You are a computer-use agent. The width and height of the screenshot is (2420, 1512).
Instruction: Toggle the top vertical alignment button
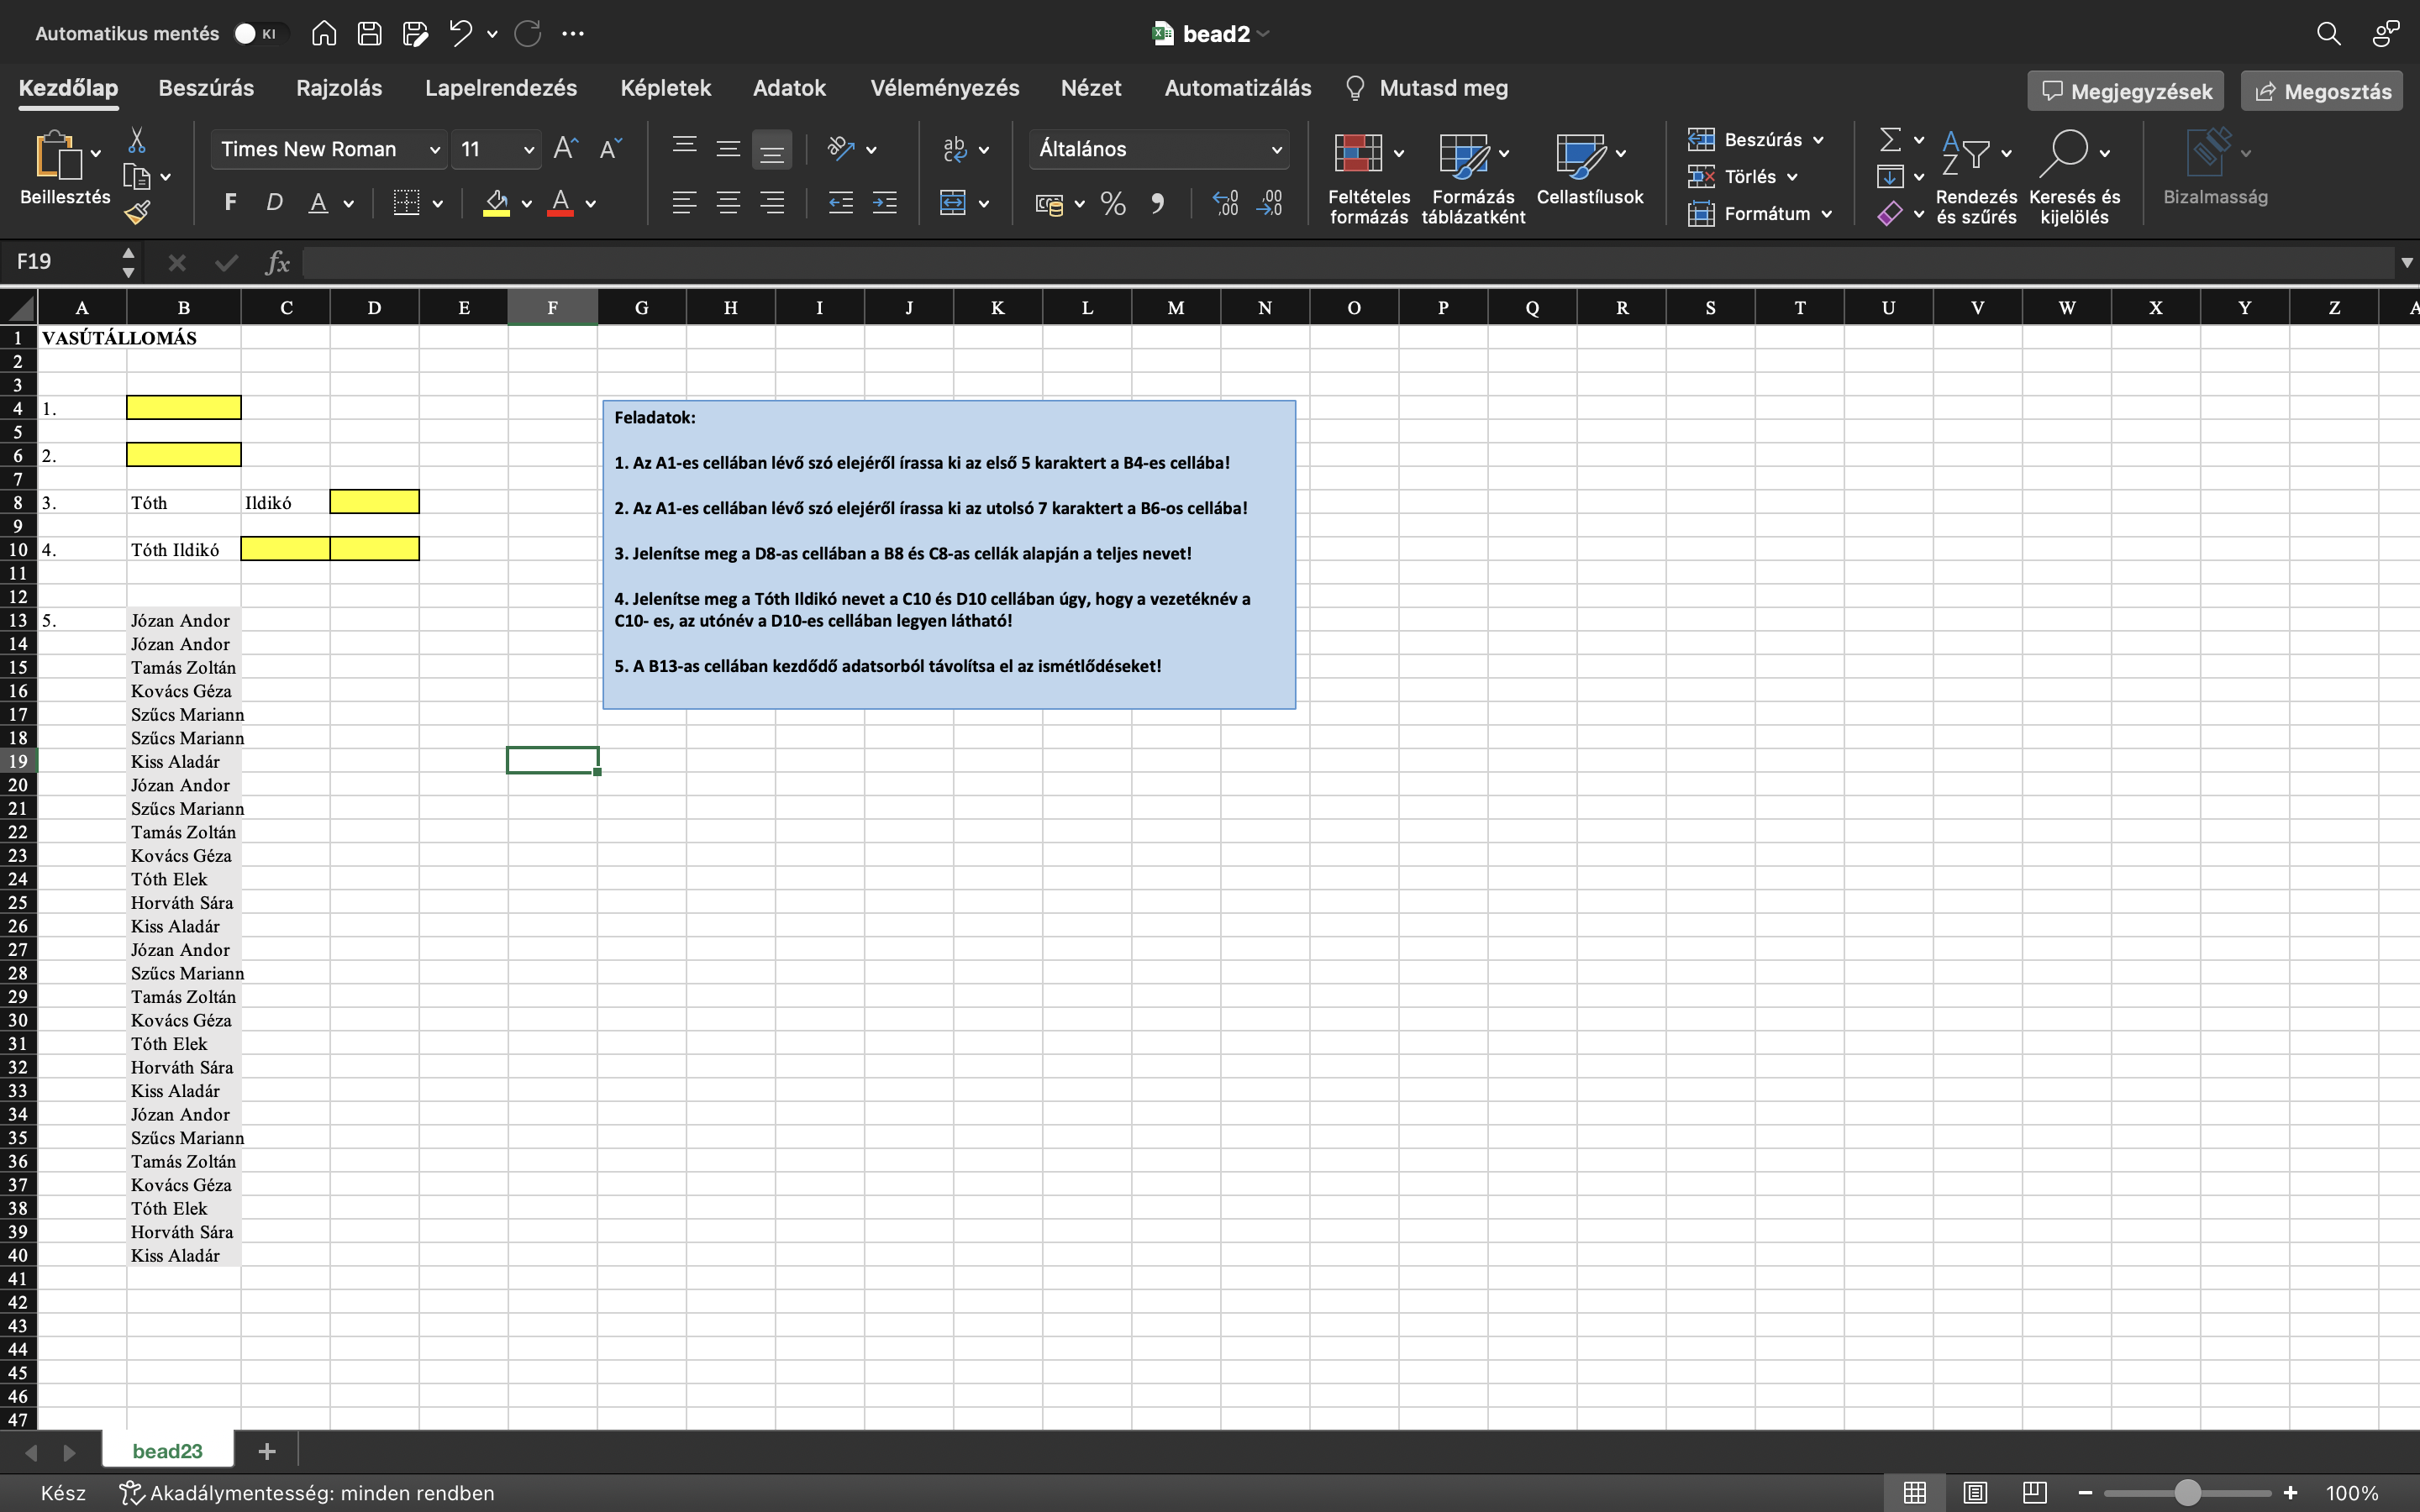(x=684, y=149)
